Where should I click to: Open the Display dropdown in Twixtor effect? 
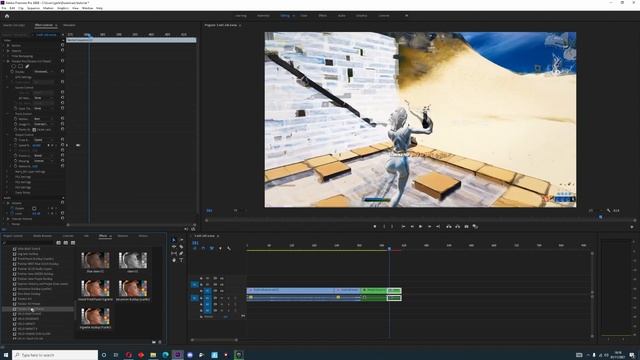44,71
